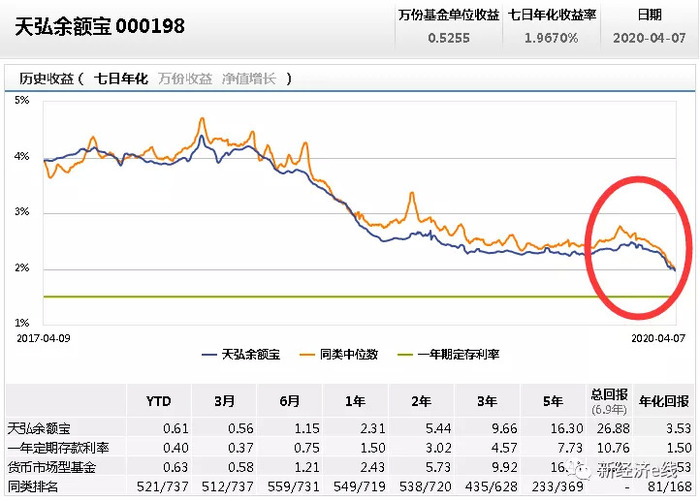Screen dimensions: 700x501
Task: Click the 2年 ranking 538/720
Action: click(425, 486)
